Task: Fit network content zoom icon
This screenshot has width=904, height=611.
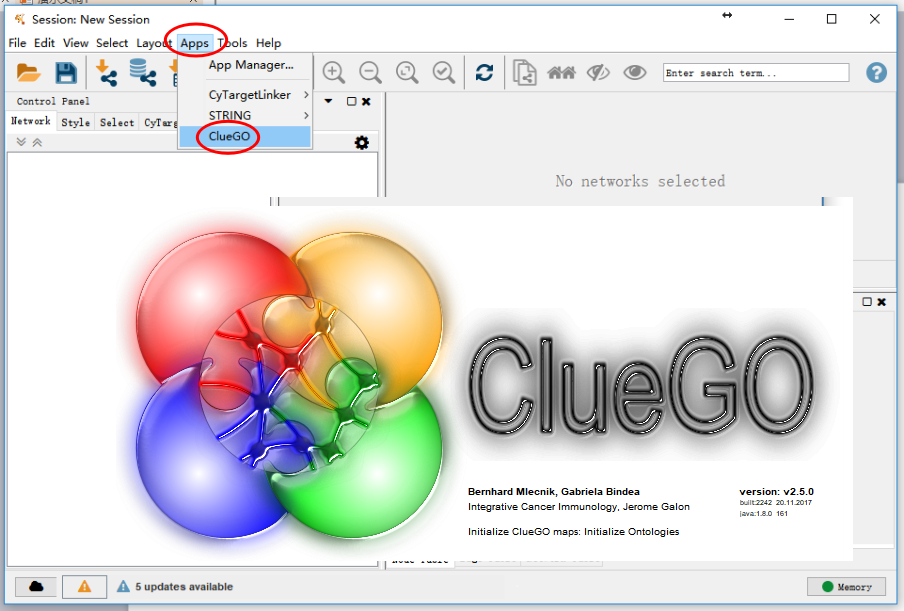Action: click(407, 73)
